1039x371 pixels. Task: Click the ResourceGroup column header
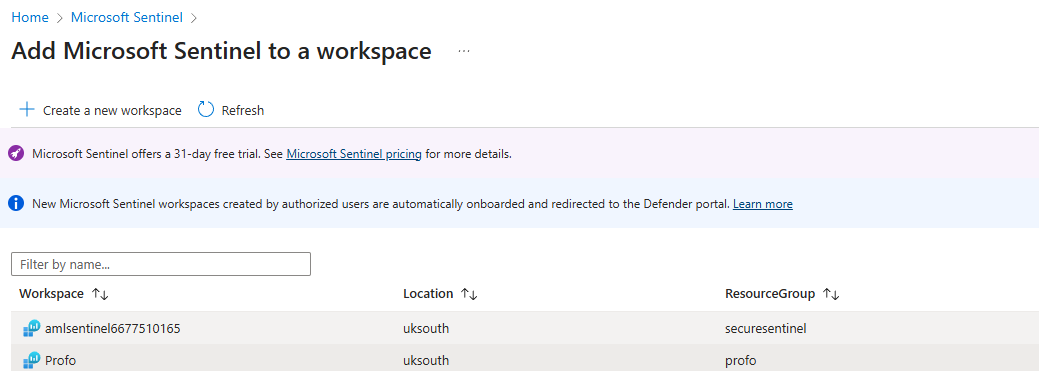(770, 293)
